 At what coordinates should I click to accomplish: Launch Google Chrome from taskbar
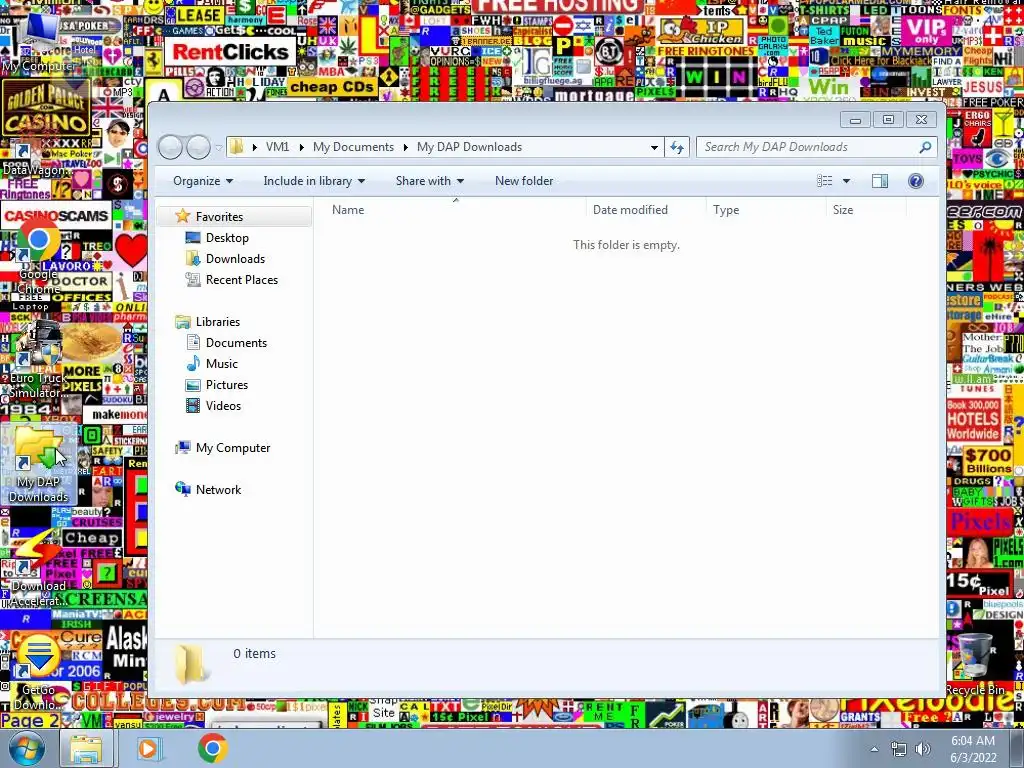[212, 748]
